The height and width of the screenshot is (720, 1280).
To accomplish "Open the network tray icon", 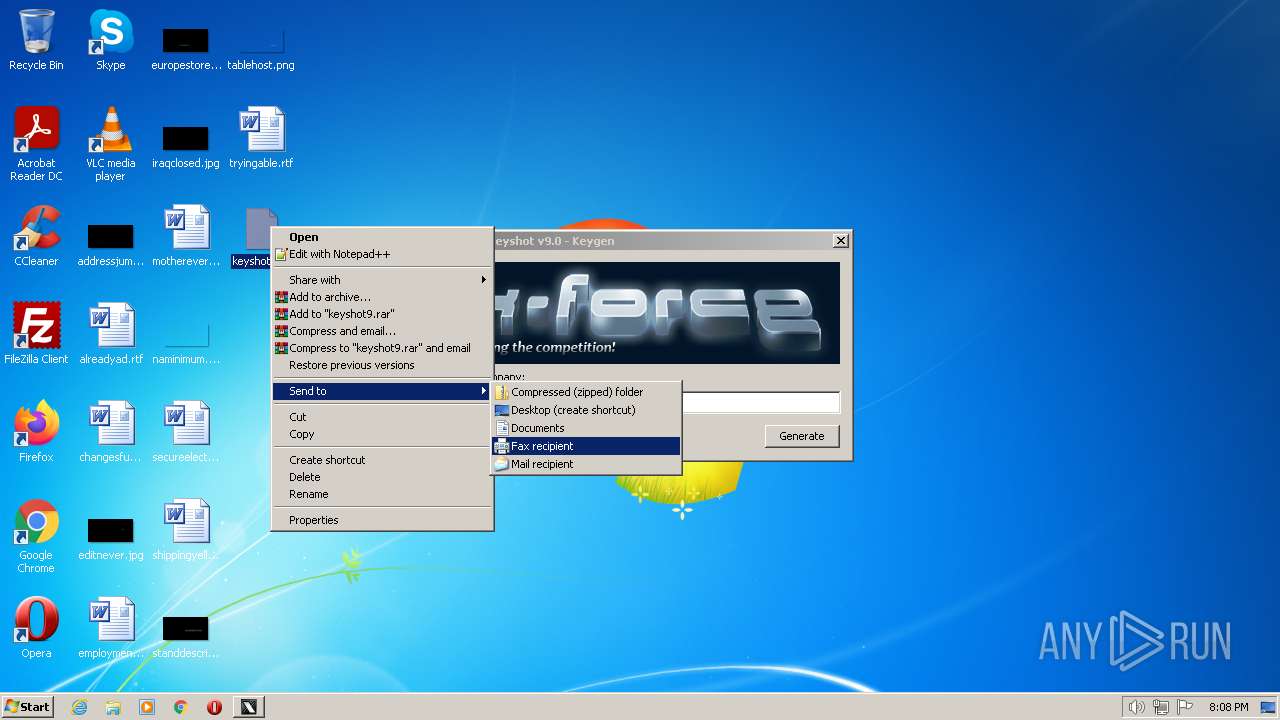I will tap(1161, 707).
